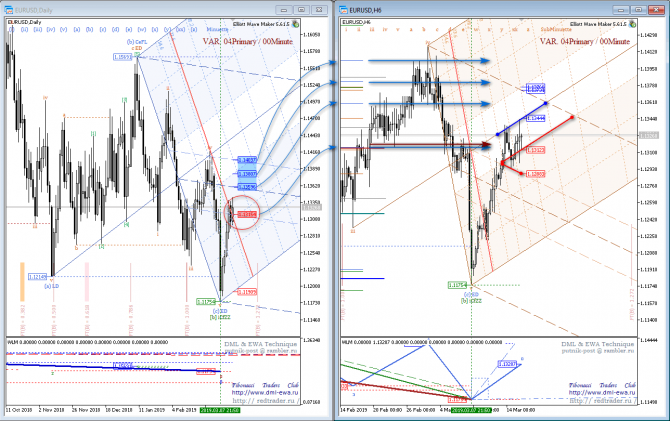Click the 1.12149 price label on Daily chart

tap(38, 277)
